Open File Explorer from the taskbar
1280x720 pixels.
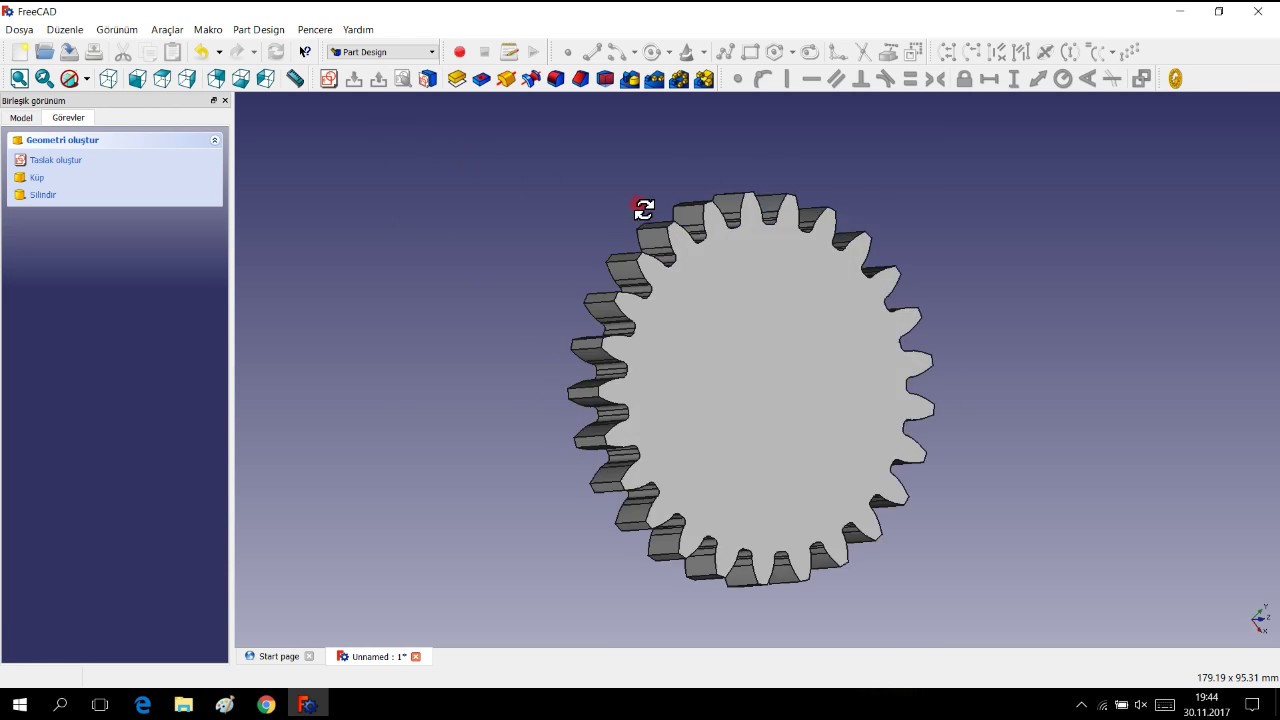[184, 705]
